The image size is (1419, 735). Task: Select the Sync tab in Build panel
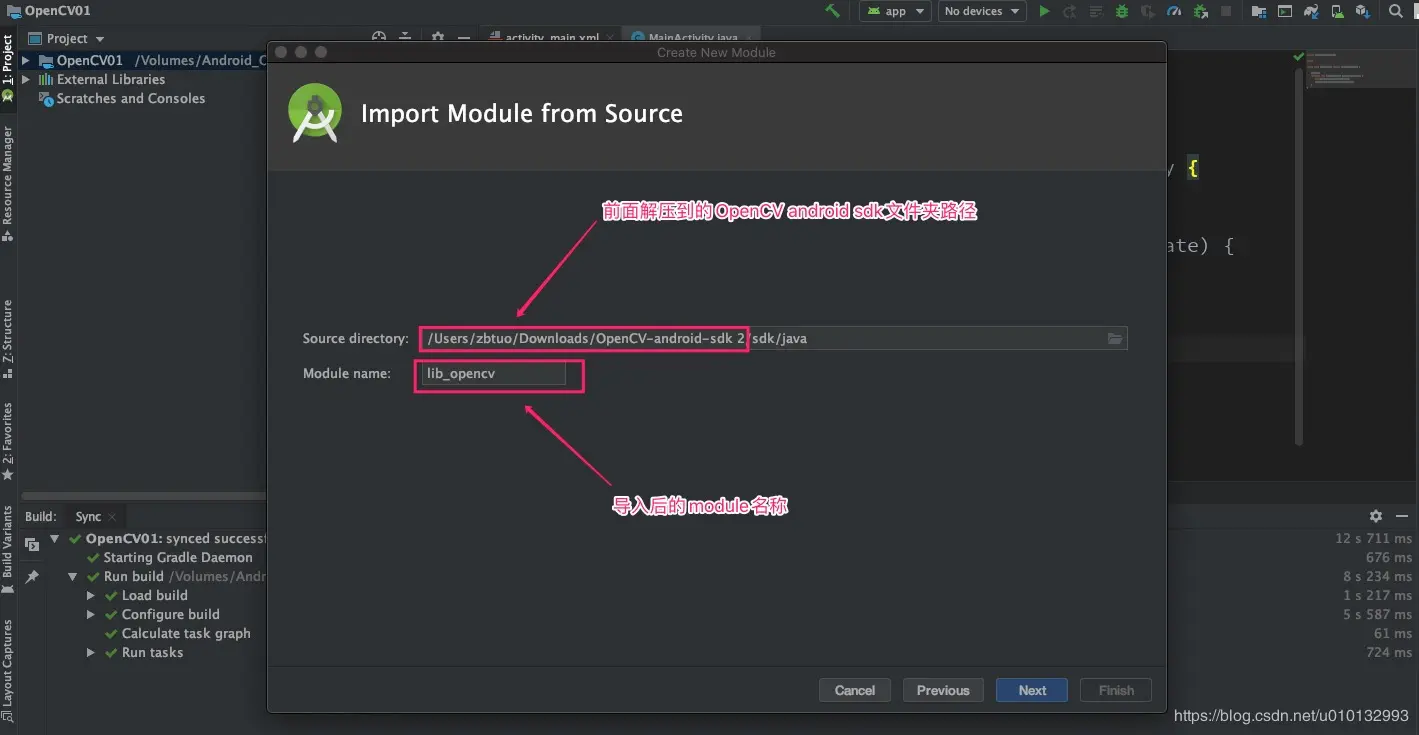(x=88, y=516)
